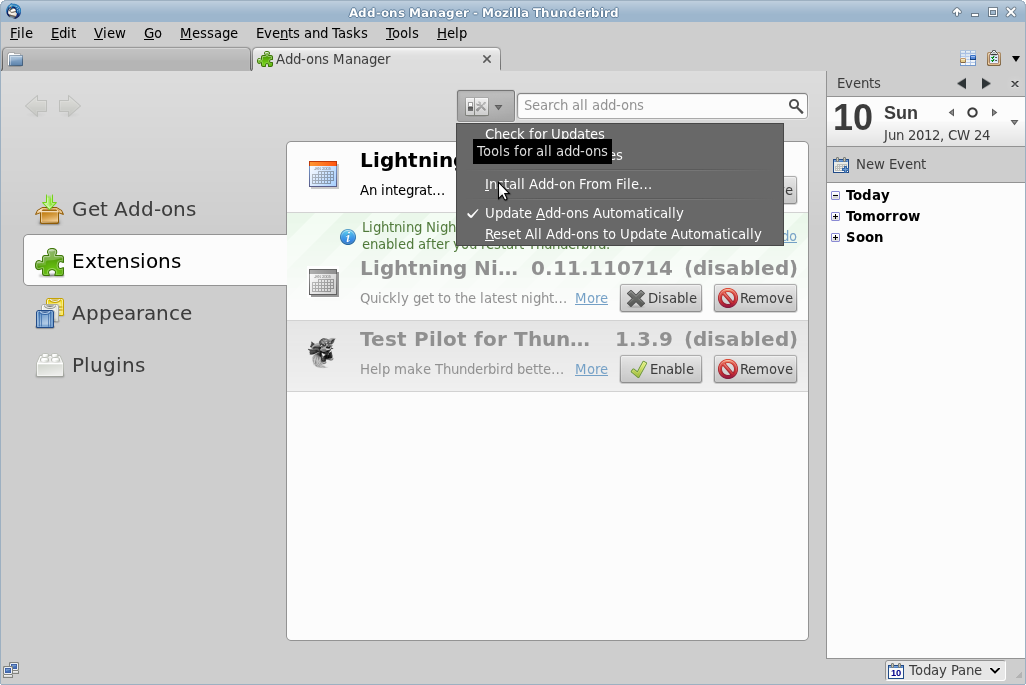Click the restart info notification icon
This screenshot has width=1026, height=685.
[348, 236]
